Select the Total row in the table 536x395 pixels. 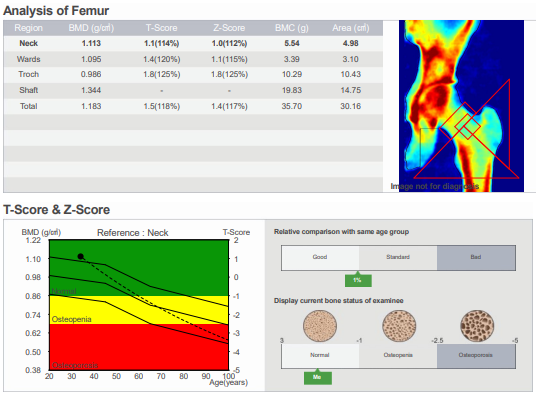(x=193, y=106)
